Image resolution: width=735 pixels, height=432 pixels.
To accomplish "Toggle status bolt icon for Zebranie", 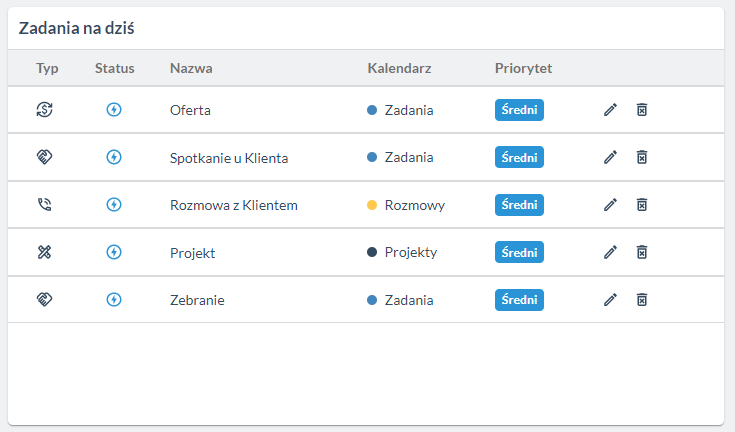I will [x=114, y=299].
